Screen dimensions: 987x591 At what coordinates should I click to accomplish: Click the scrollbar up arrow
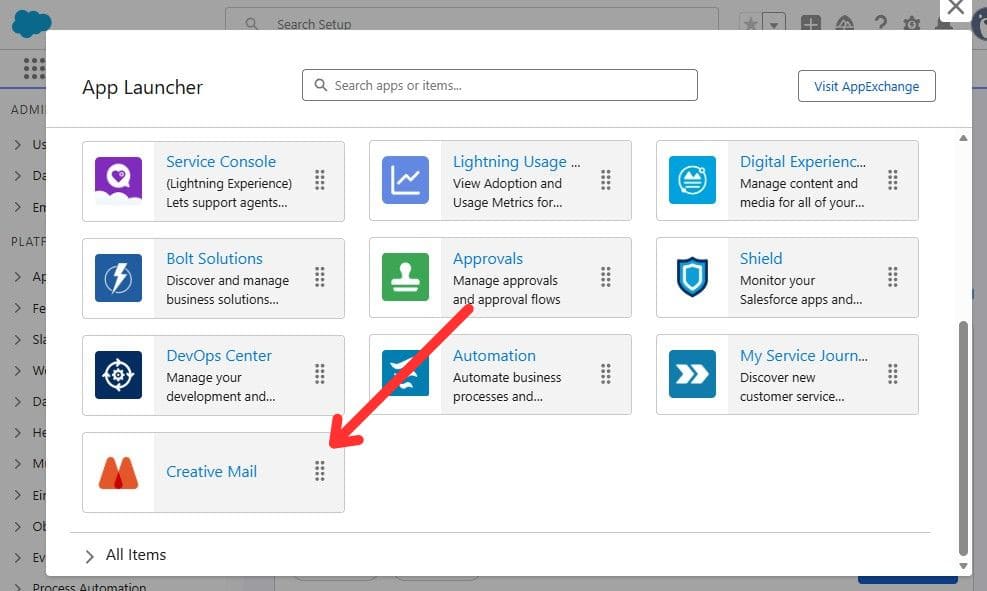963,138
